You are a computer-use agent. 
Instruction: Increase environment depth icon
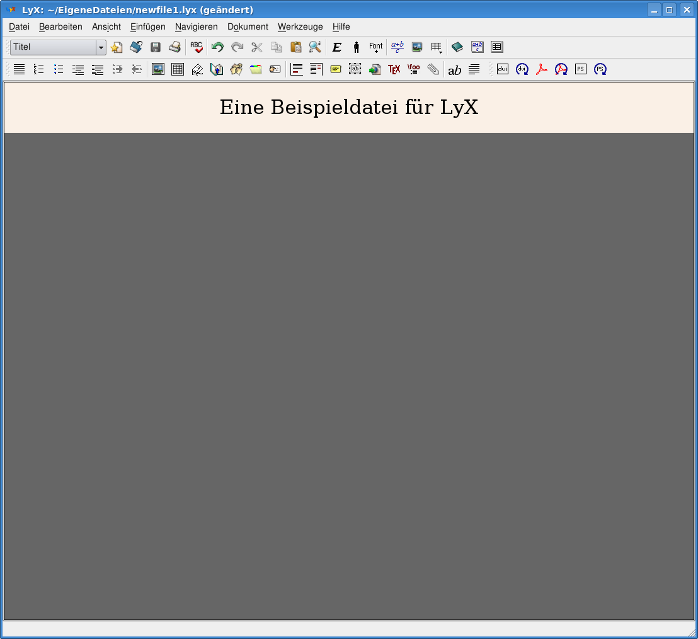click(117, 69)
